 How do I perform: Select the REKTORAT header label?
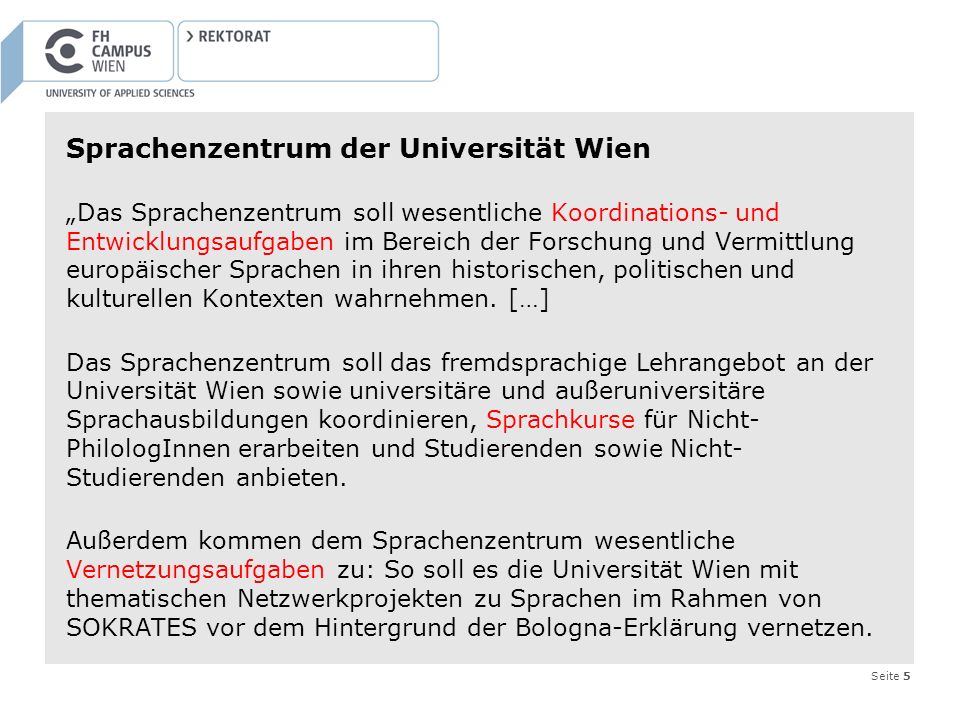pyautogui.click(x=234, y=37)
